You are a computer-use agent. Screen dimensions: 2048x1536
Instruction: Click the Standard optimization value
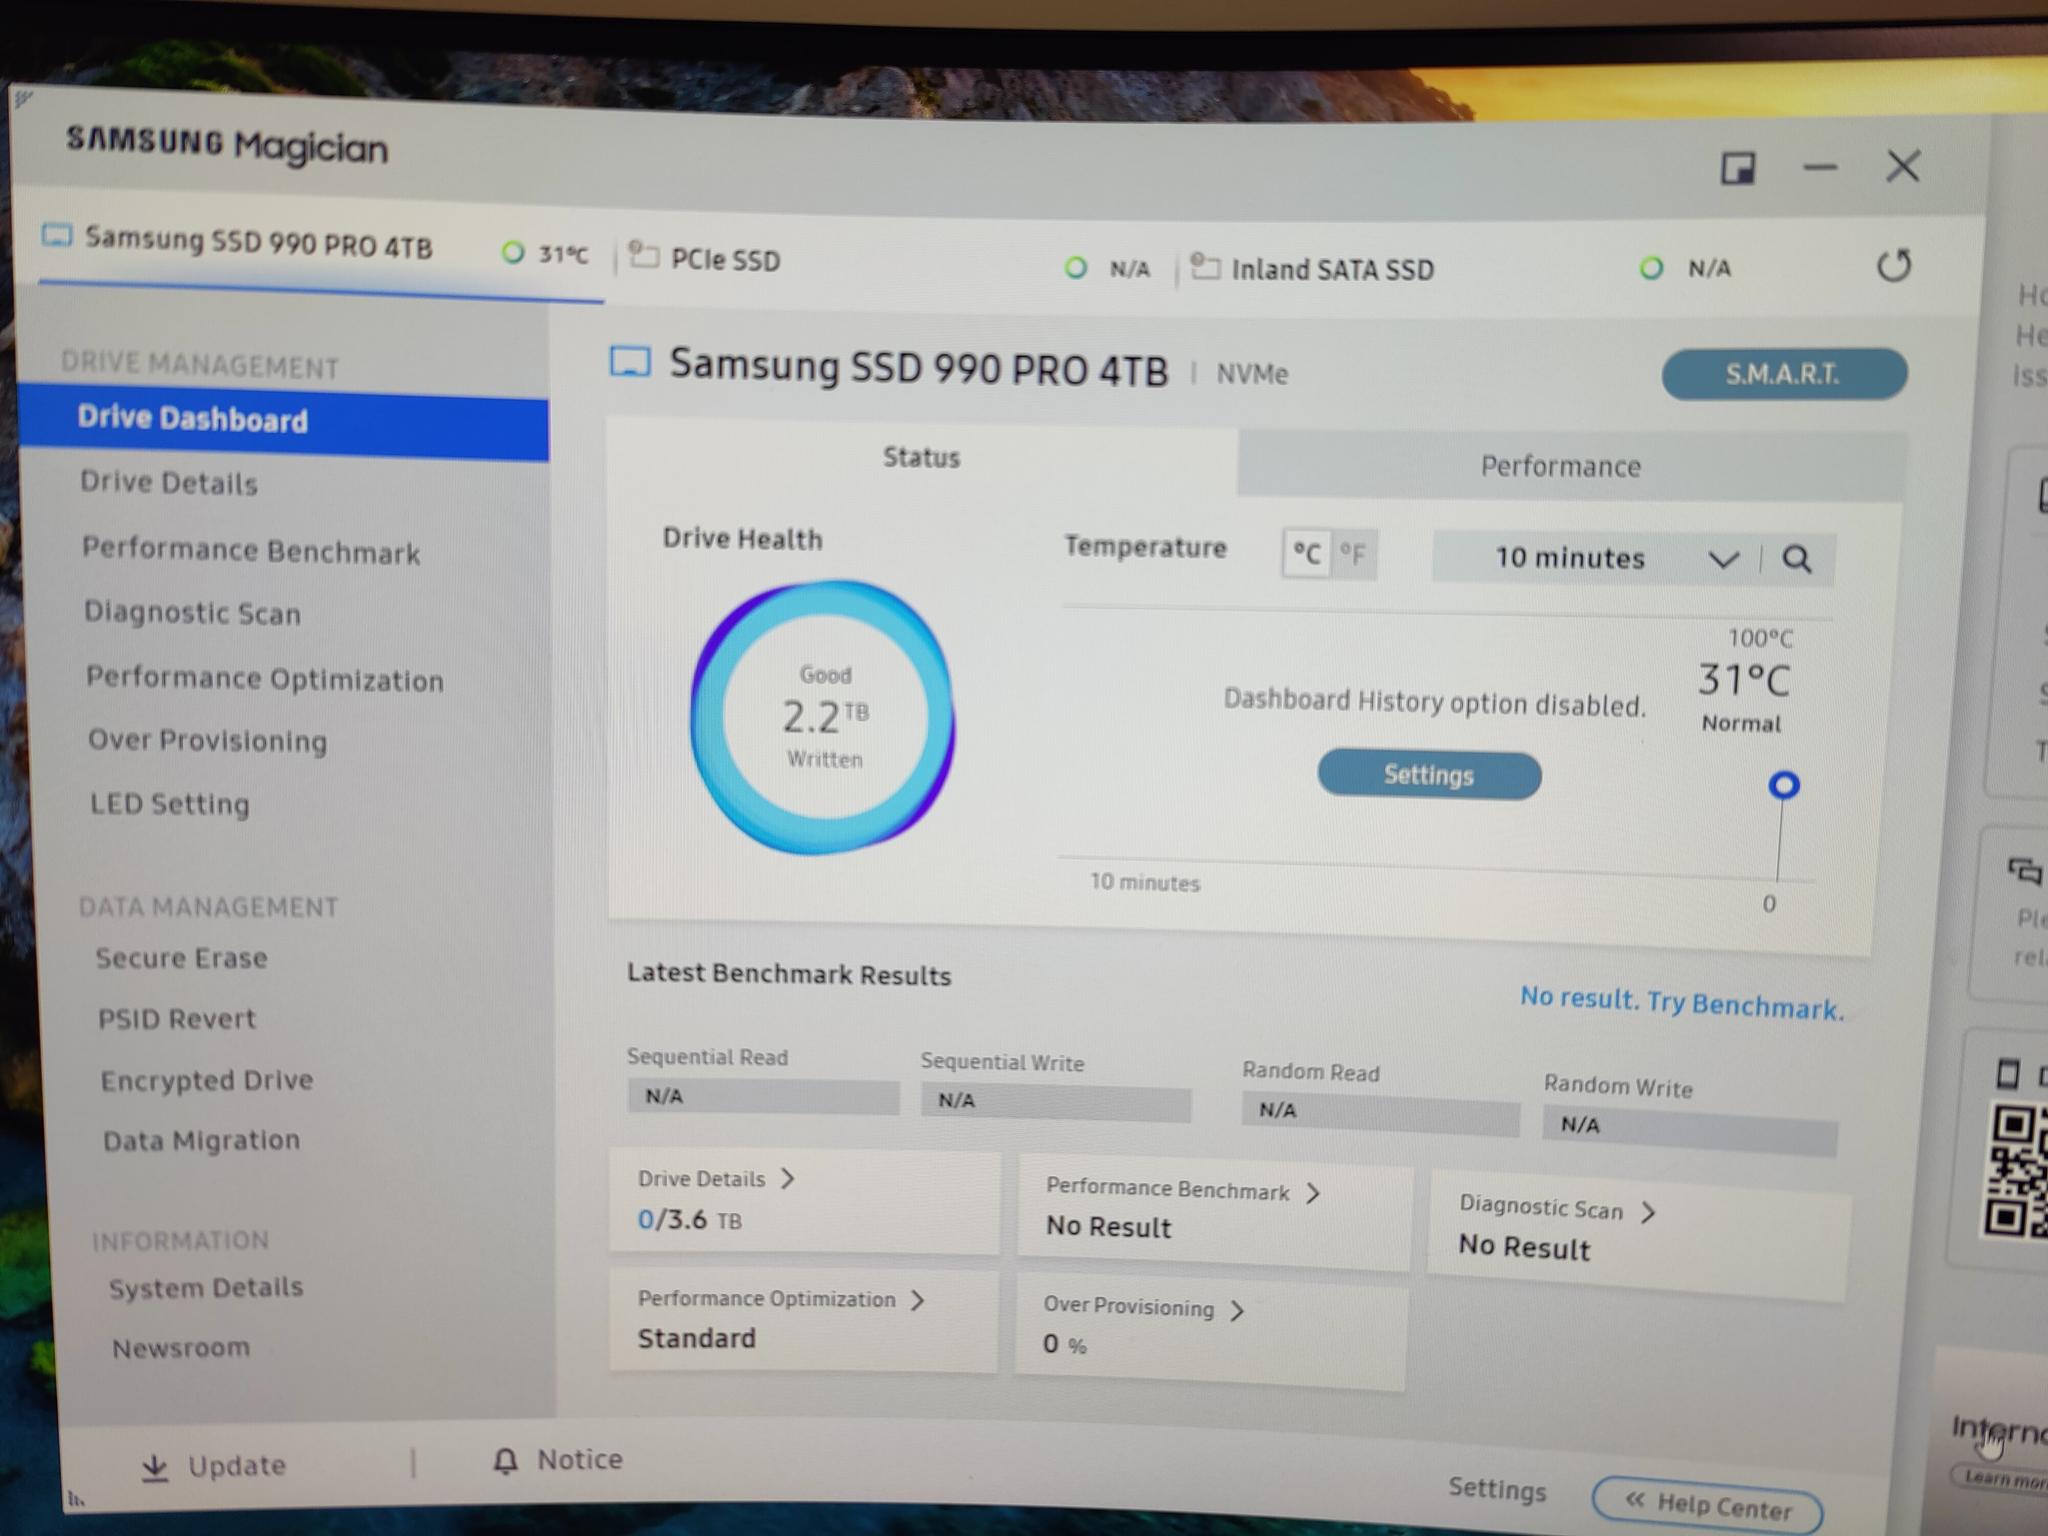[x=697, y=1338]
